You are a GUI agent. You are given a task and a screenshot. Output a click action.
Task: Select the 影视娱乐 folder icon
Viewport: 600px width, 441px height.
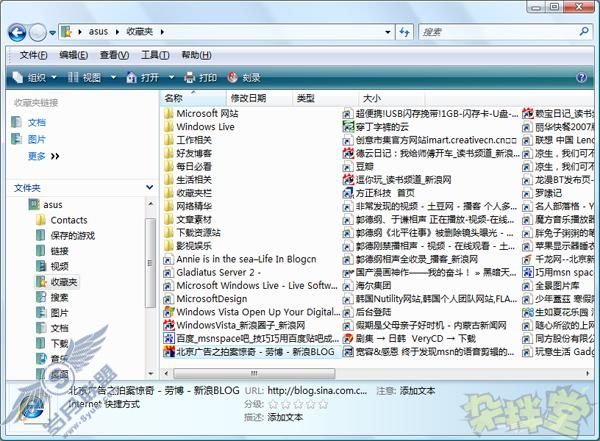coord(168,246)
